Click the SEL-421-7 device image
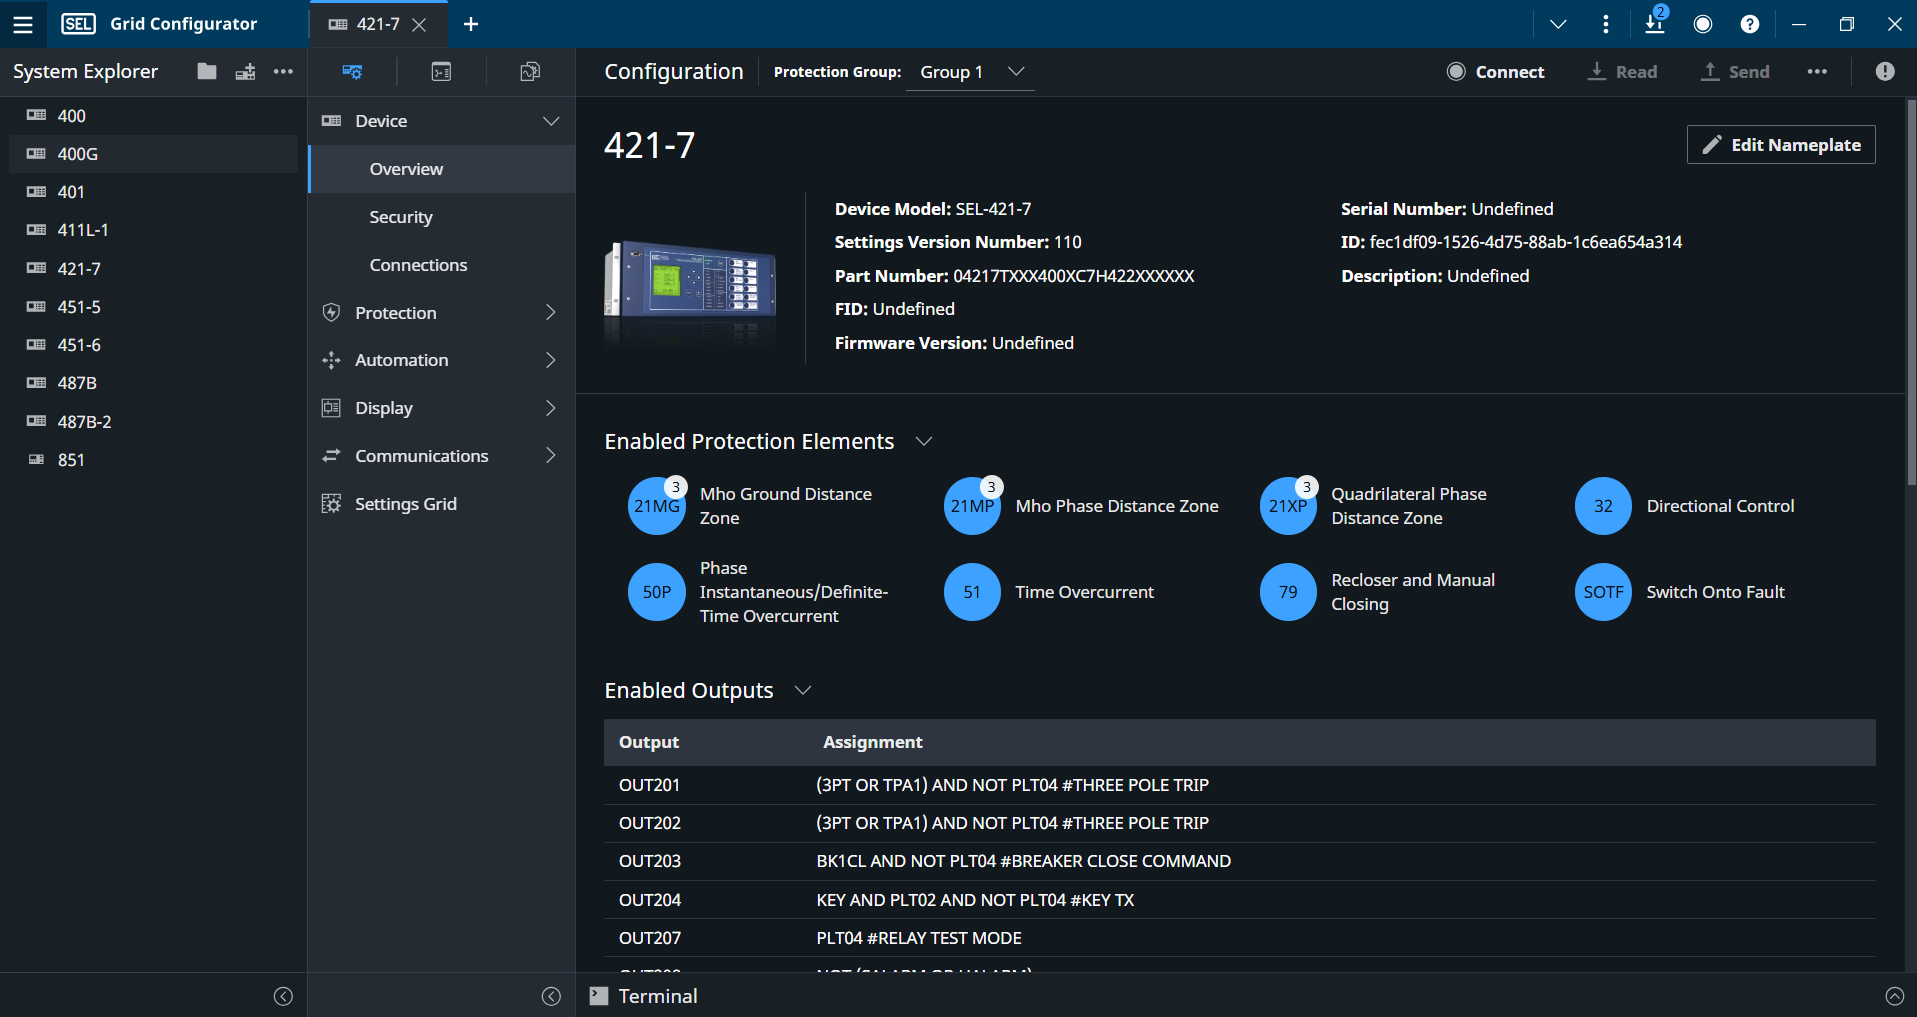Viewport: 1917px width, 1017px height. 691,279
